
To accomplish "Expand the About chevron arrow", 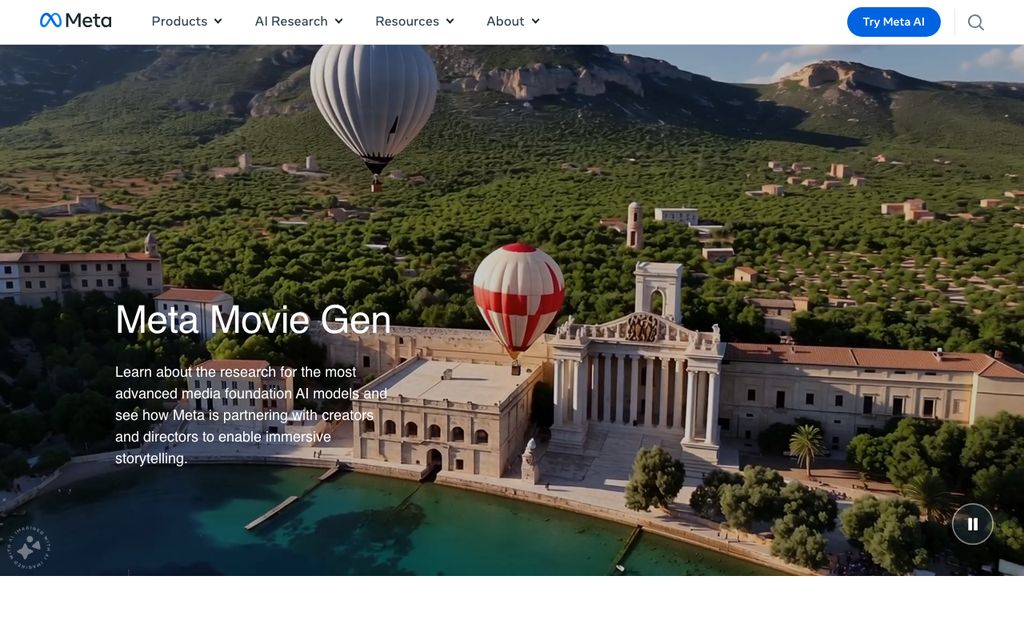I will 536,22.
